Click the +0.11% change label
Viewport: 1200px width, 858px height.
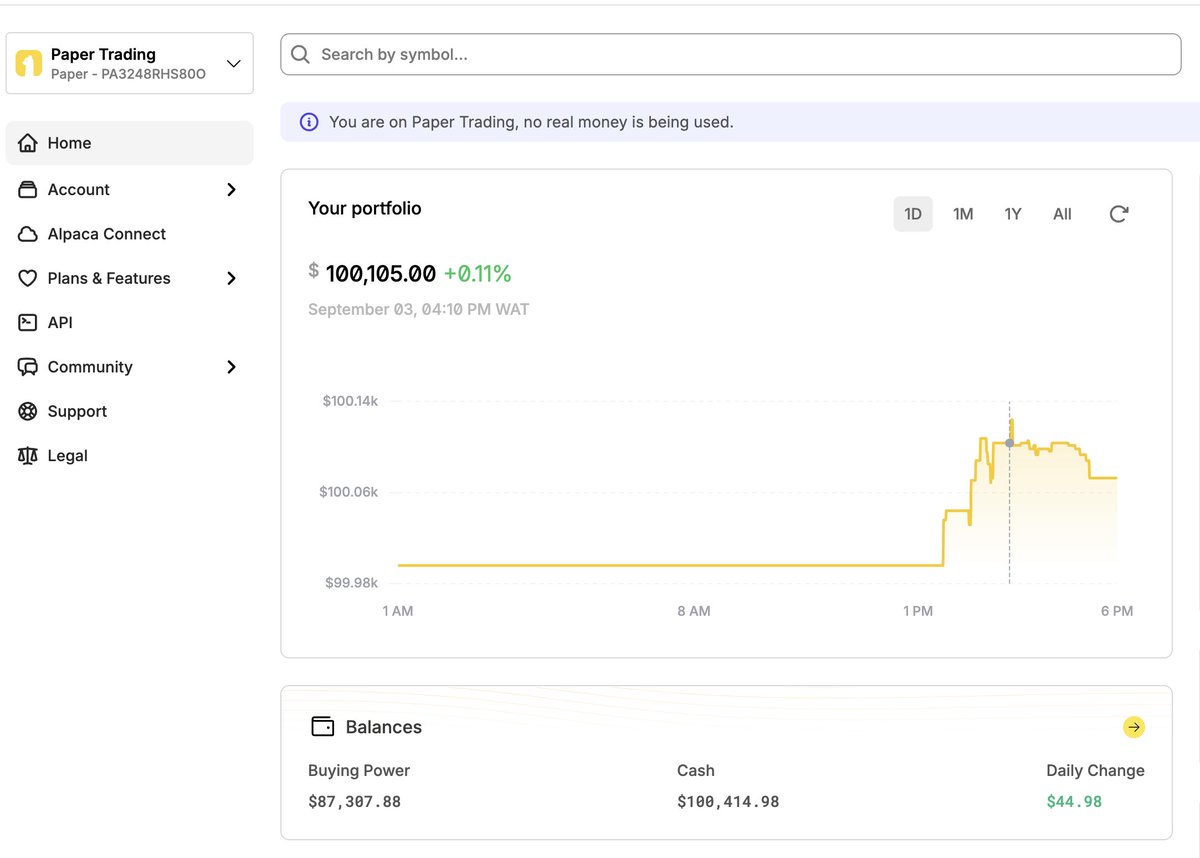(x=477, y=274)
